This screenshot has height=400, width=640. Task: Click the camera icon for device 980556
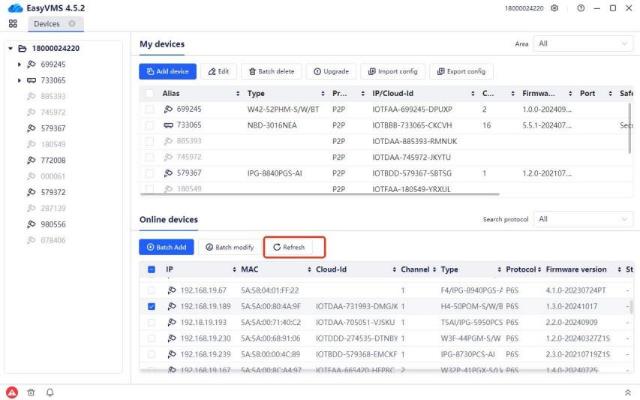[31, 224]
